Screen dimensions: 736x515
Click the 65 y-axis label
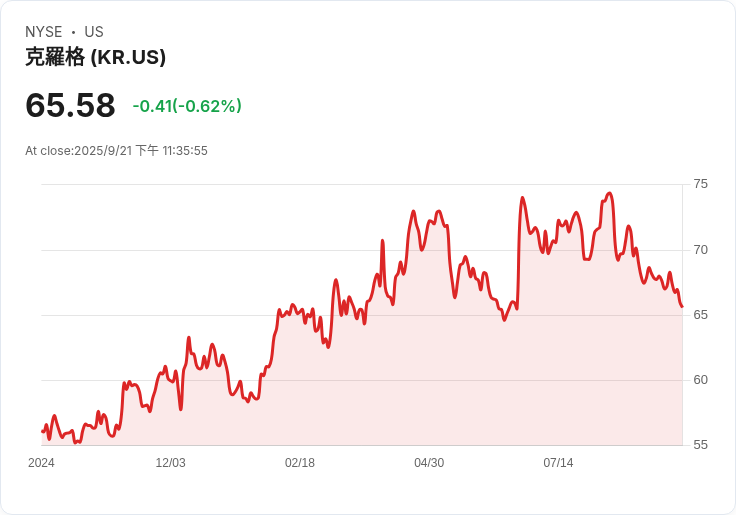700,314
